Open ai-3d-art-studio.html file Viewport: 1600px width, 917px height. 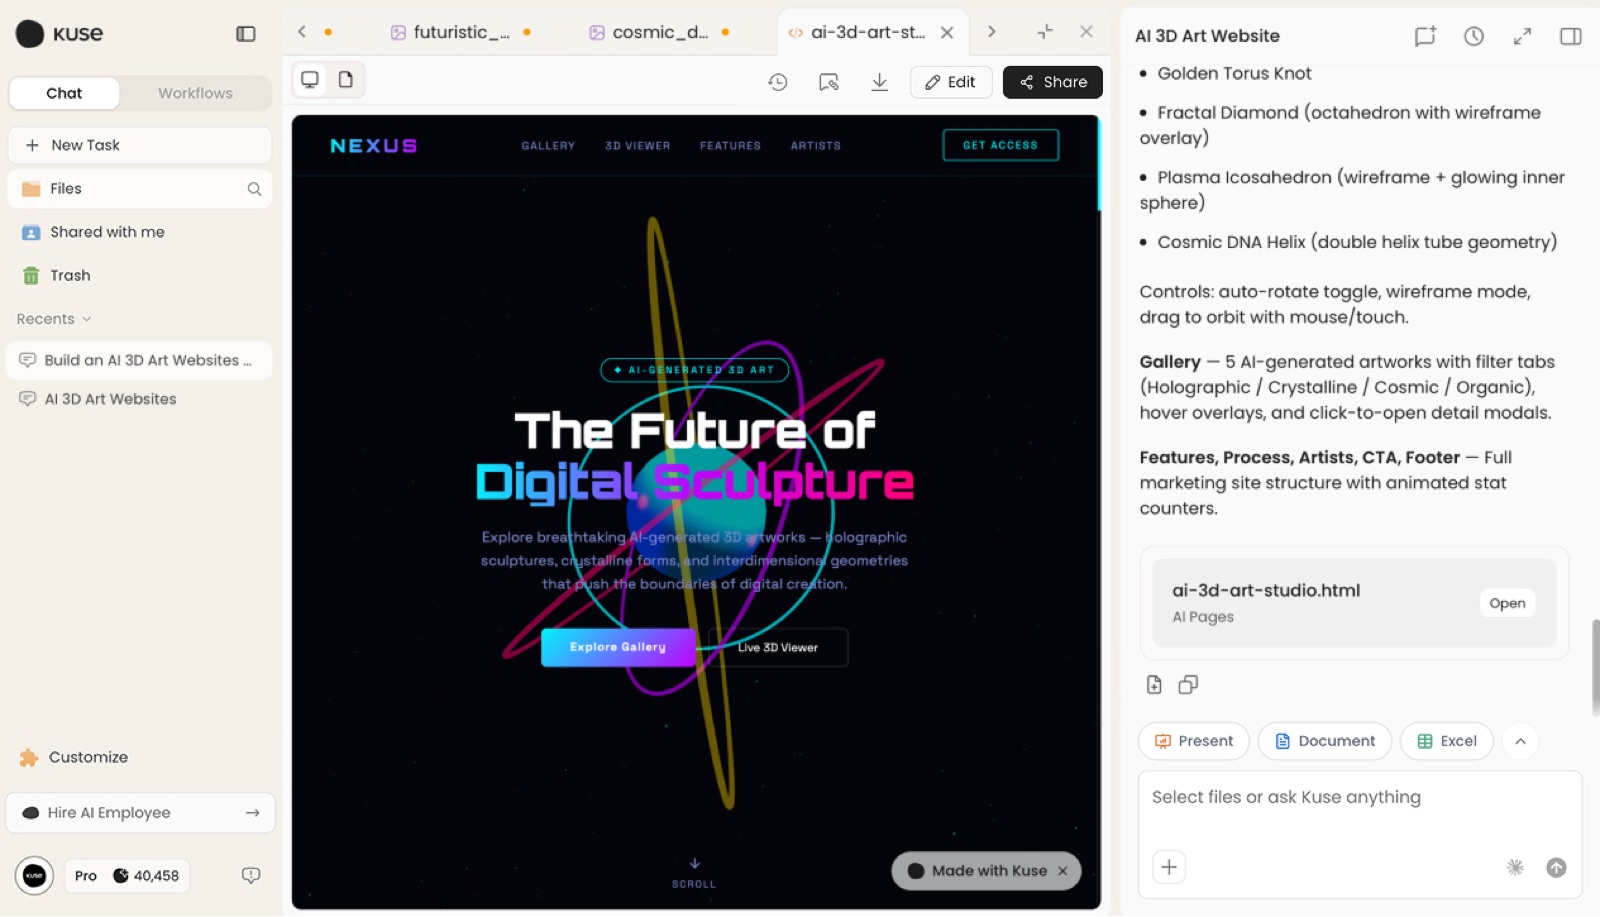tap(1507, 603)
